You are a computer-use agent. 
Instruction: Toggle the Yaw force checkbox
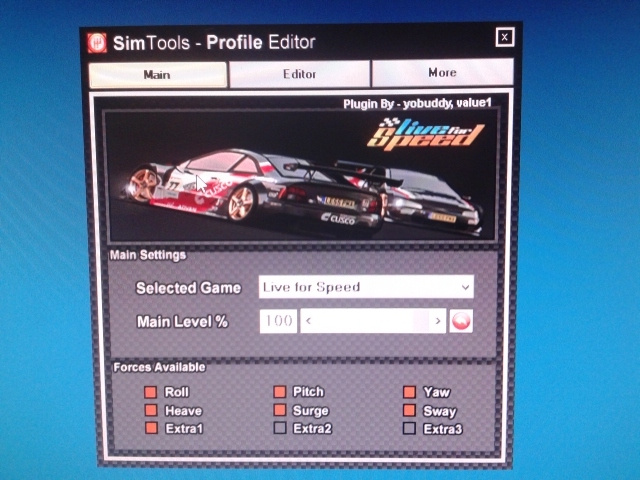[409, 392]
